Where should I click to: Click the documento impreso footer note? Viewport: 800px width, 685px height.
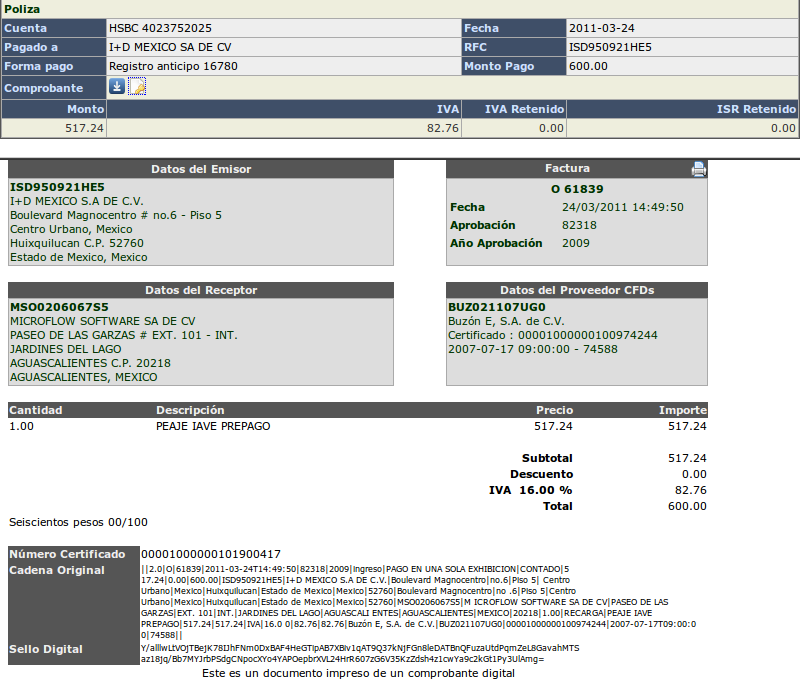[x=358, y=673]
